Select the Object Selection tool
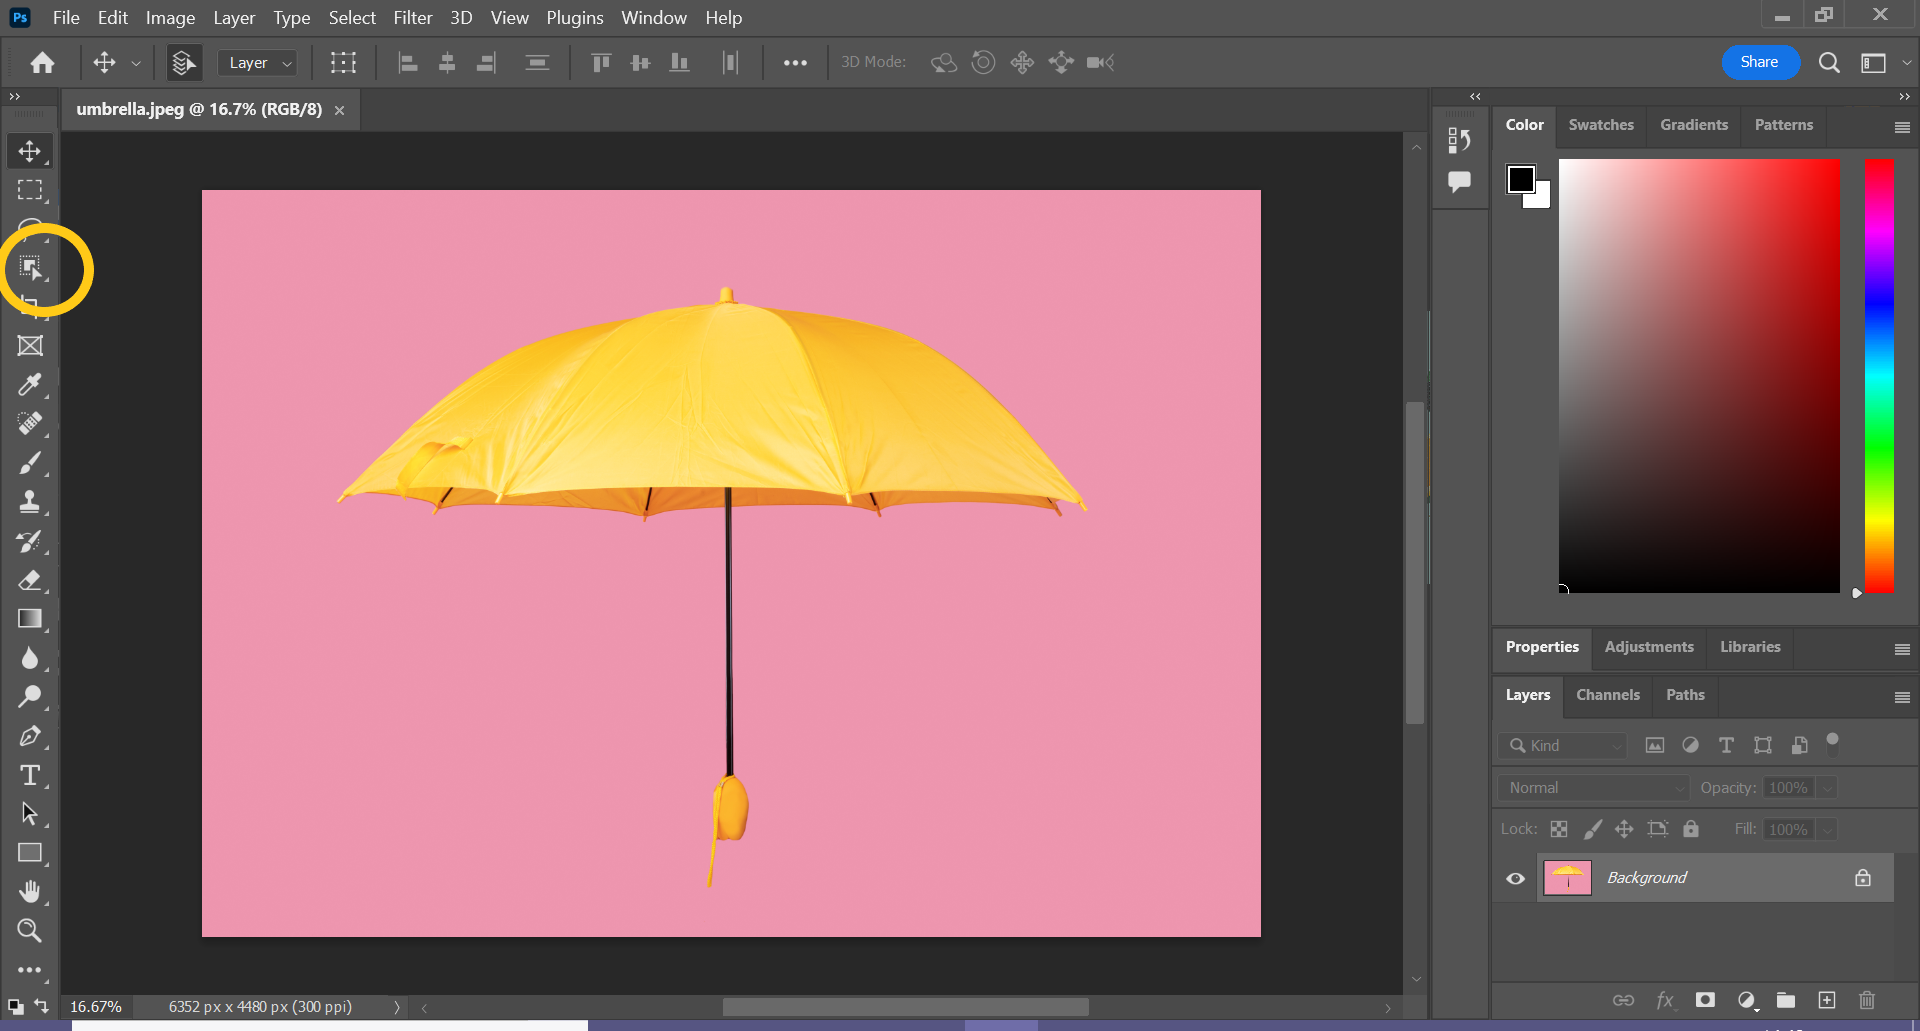This screenshot has height=1031, width=1920. (30, 268)
